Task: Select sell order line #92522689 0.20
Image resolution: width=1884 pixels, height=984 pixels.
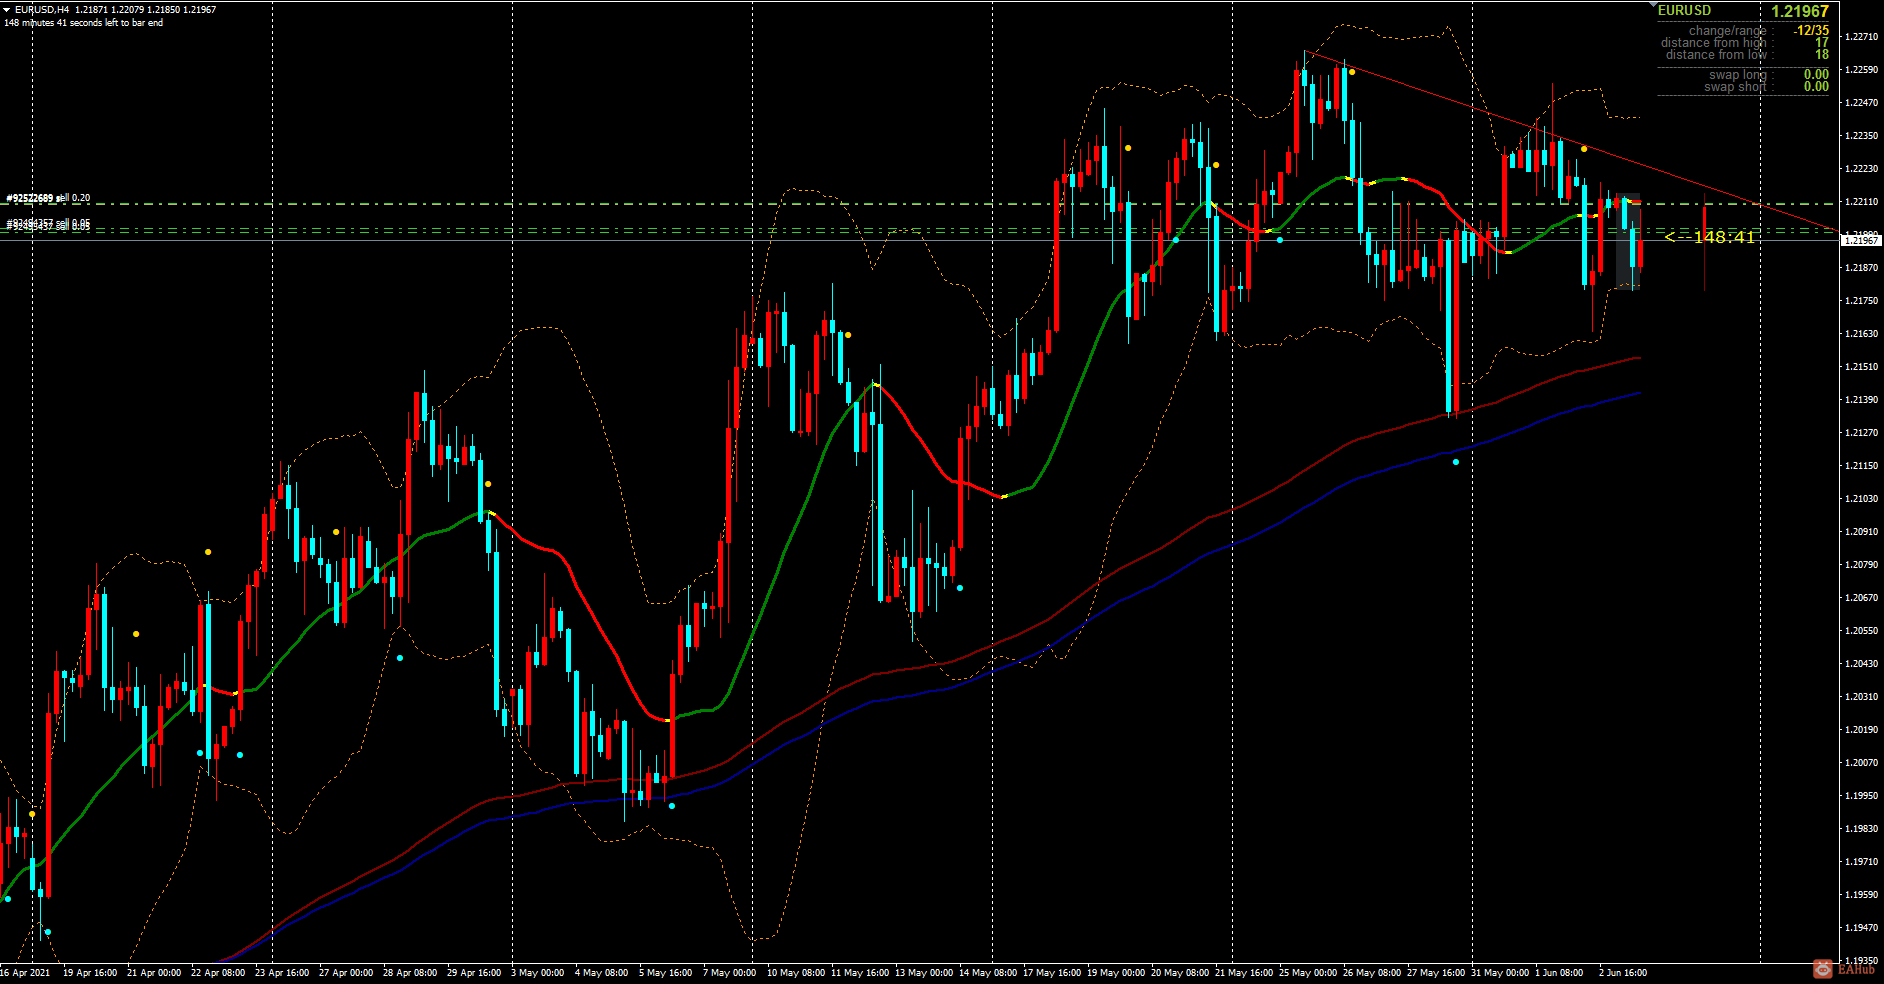Action: [x=48, y=199]
